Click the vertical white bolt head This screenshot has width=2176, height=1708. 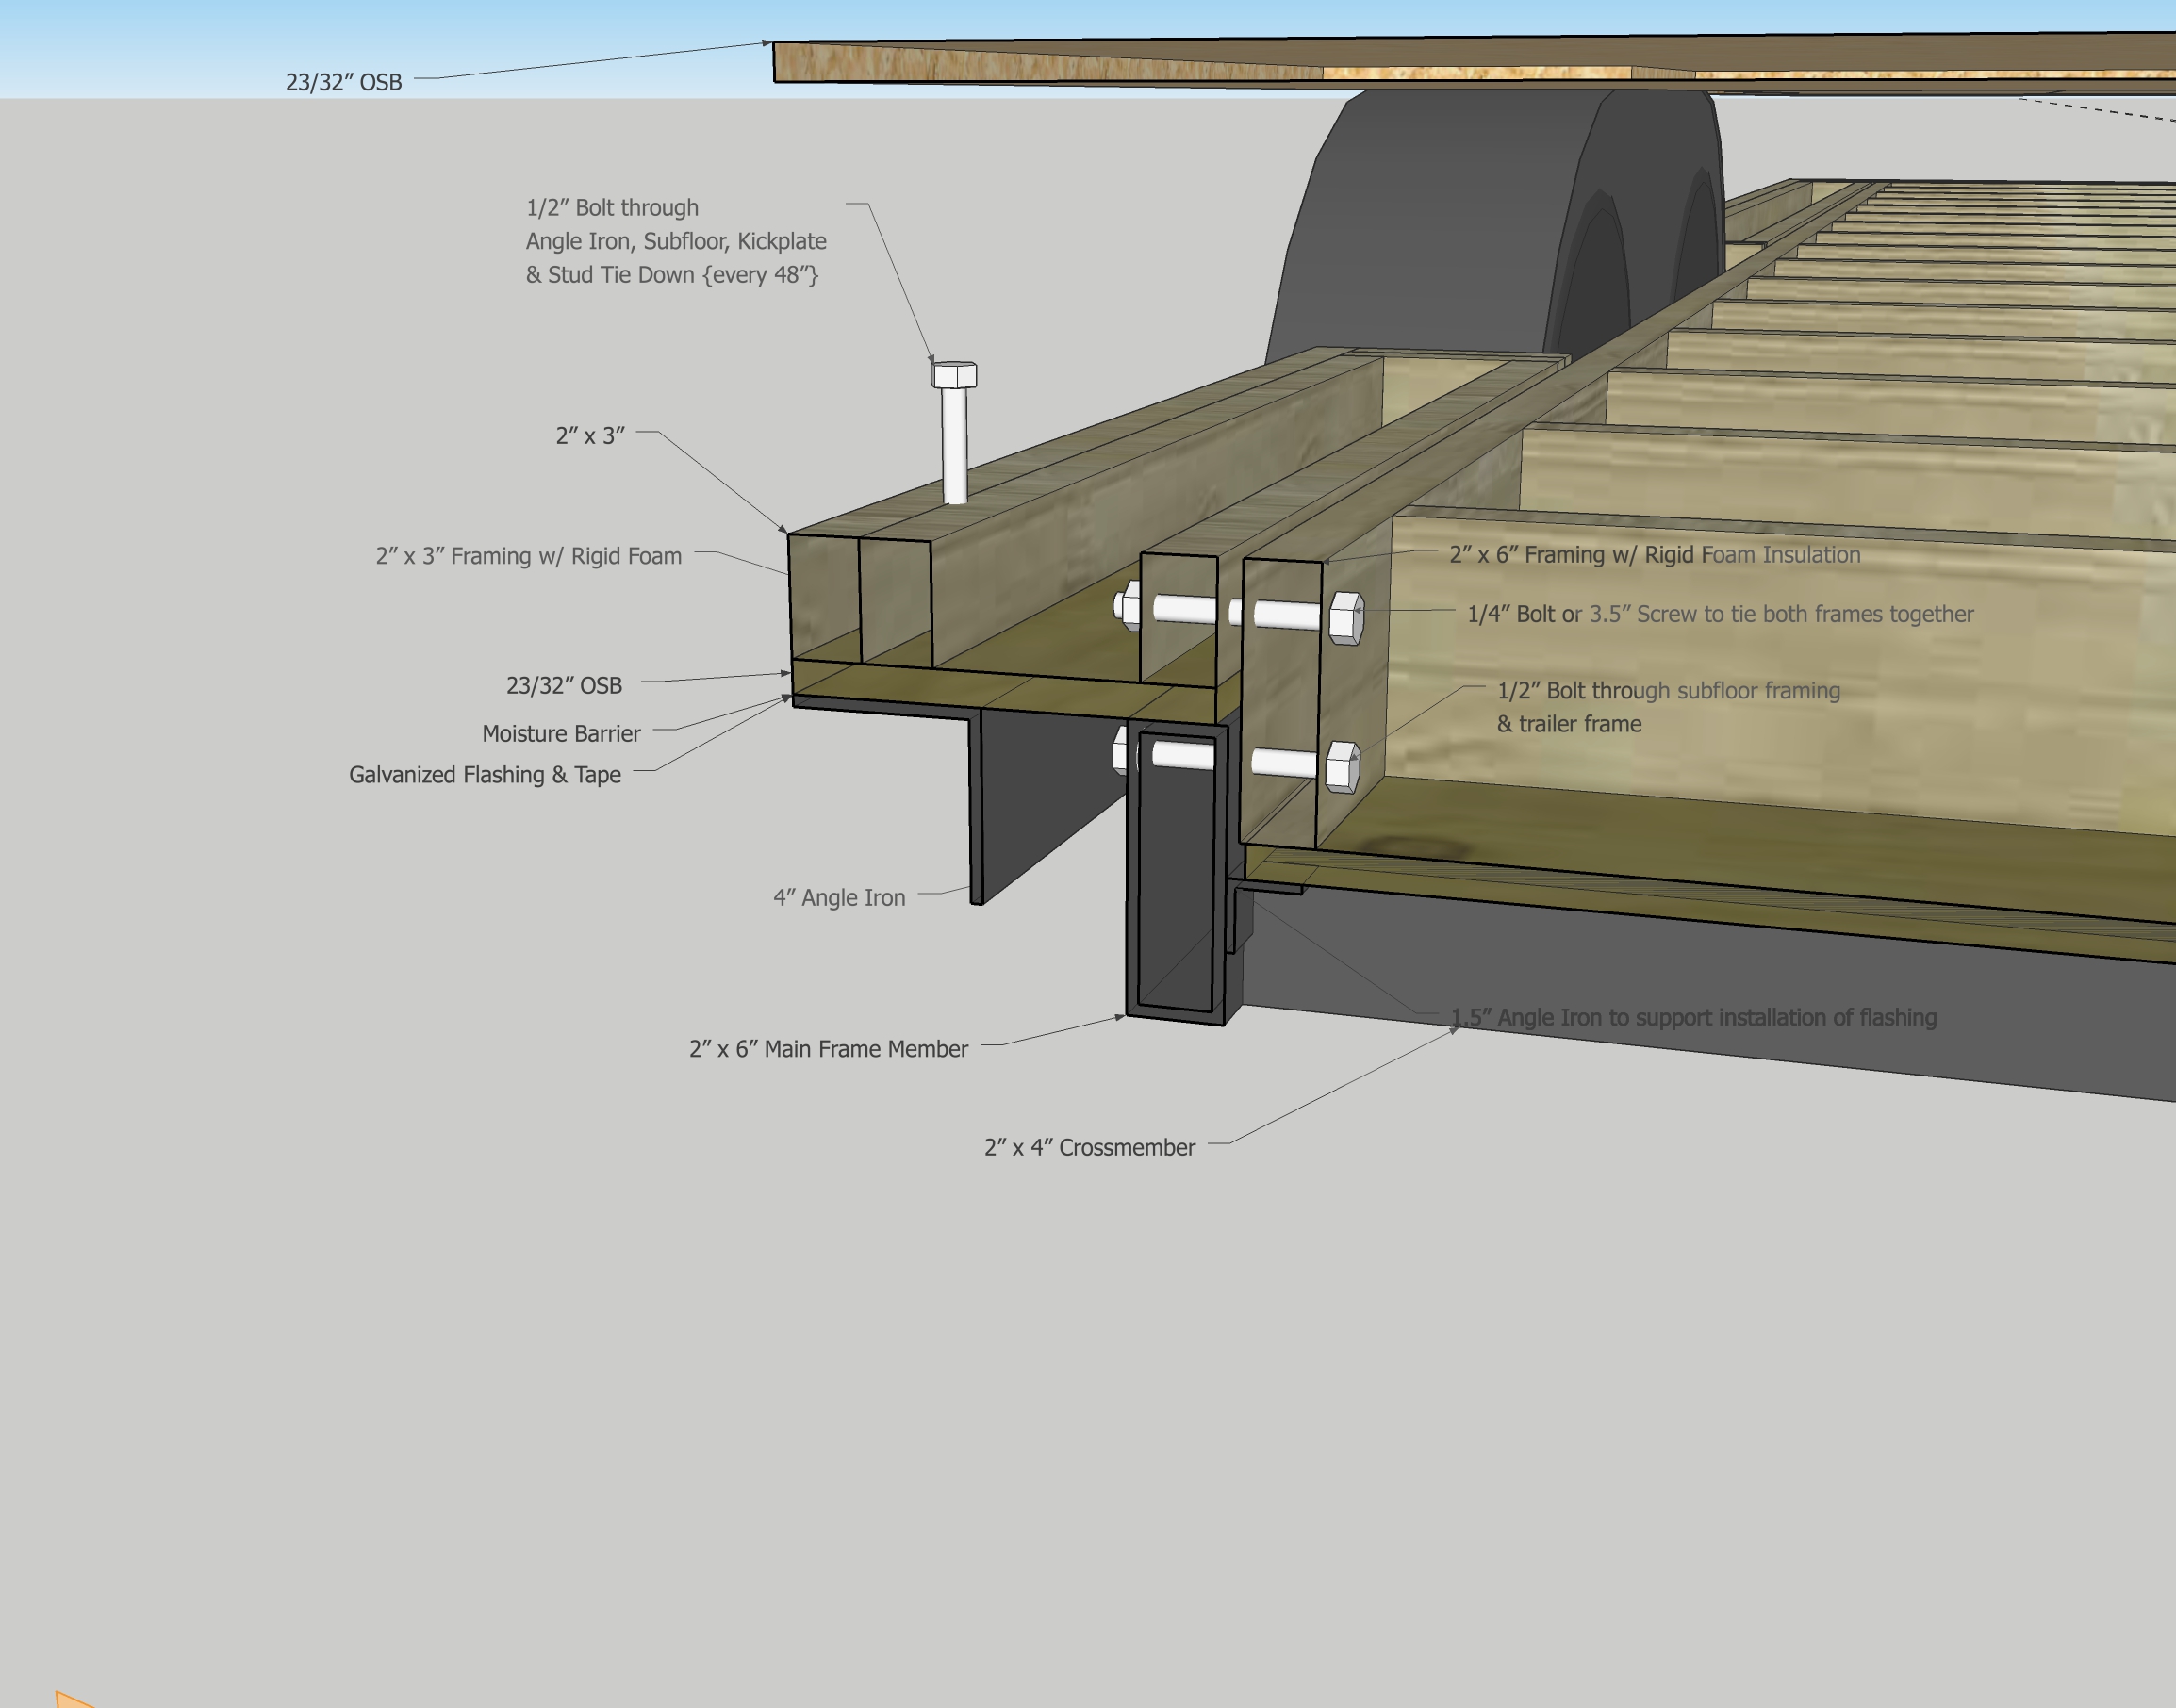pos(953,375)
